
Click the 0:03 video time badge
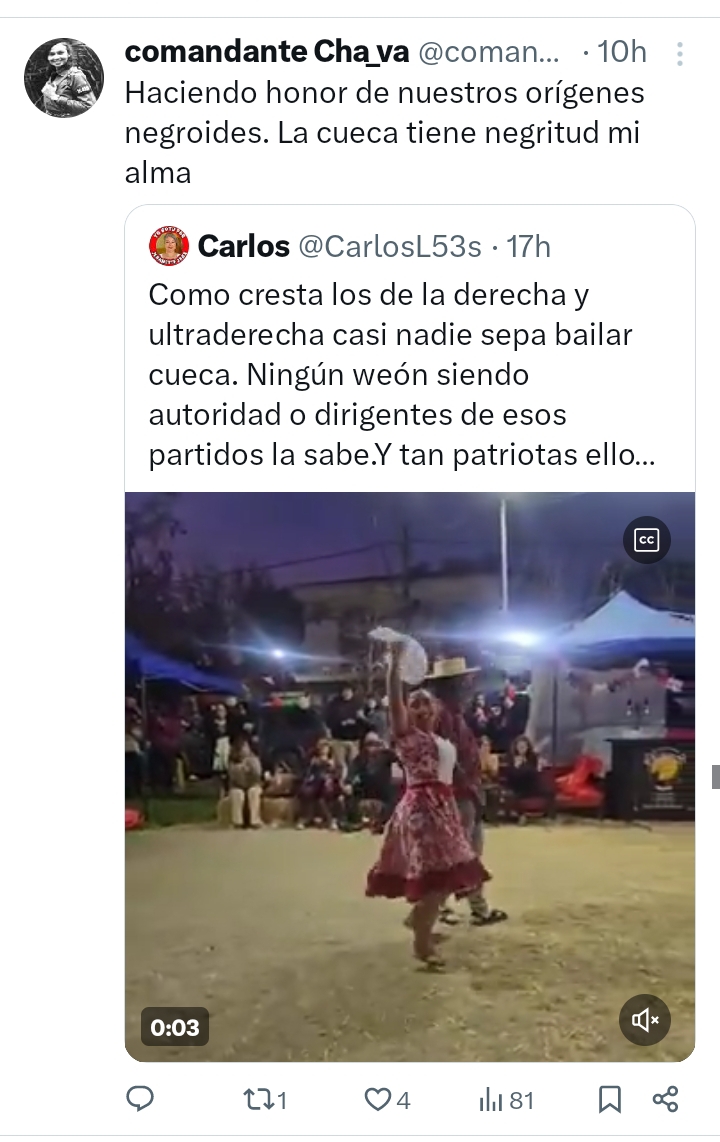pyautogui.click(x=175, y=1027)
